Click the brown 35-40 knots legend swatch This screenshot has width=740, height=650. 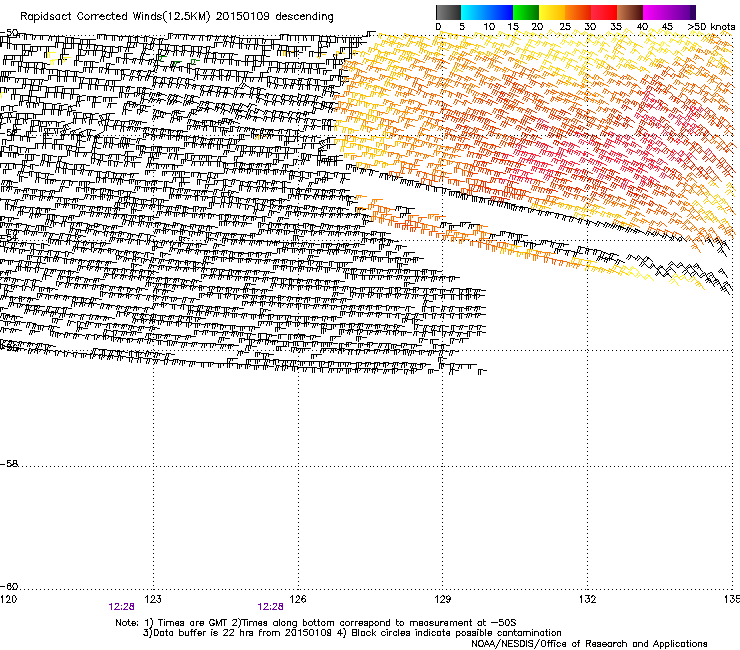click(630, 12)
